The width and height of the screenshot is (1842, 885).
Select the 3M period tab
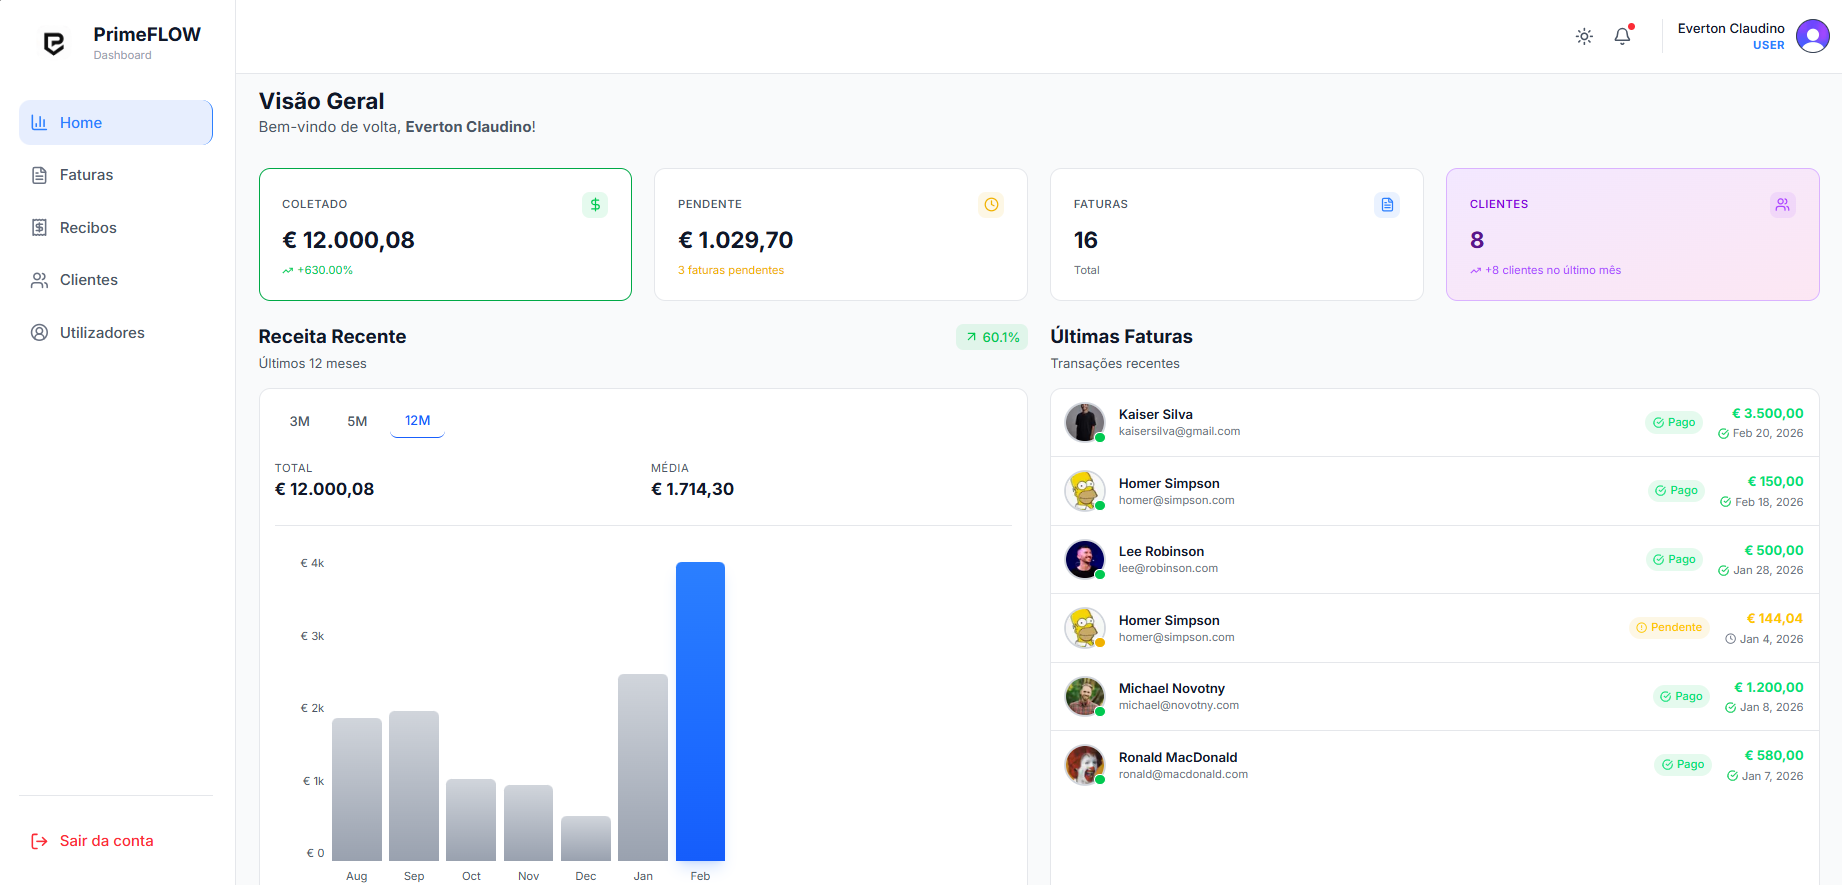coord(300,421)
